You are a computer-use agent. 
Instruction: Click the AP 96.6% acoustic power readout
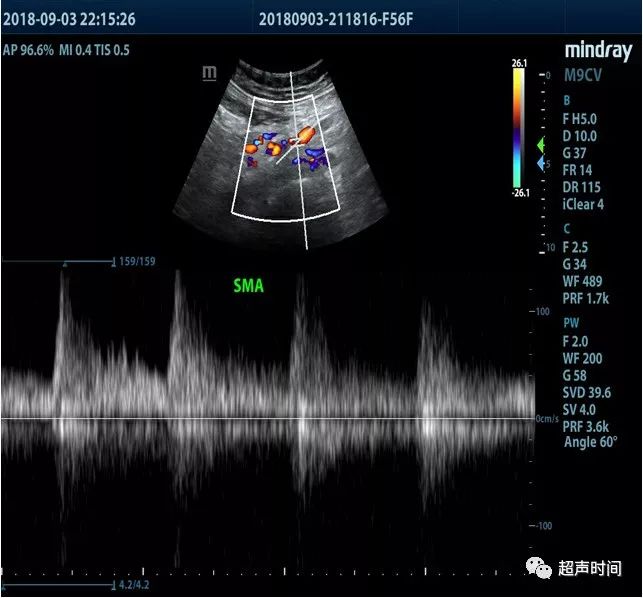[28, 50]
